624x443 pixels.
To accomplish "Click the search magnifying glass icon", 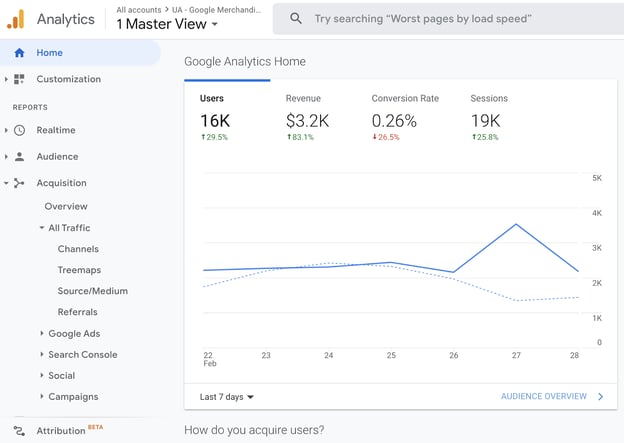I will point(296,18).
